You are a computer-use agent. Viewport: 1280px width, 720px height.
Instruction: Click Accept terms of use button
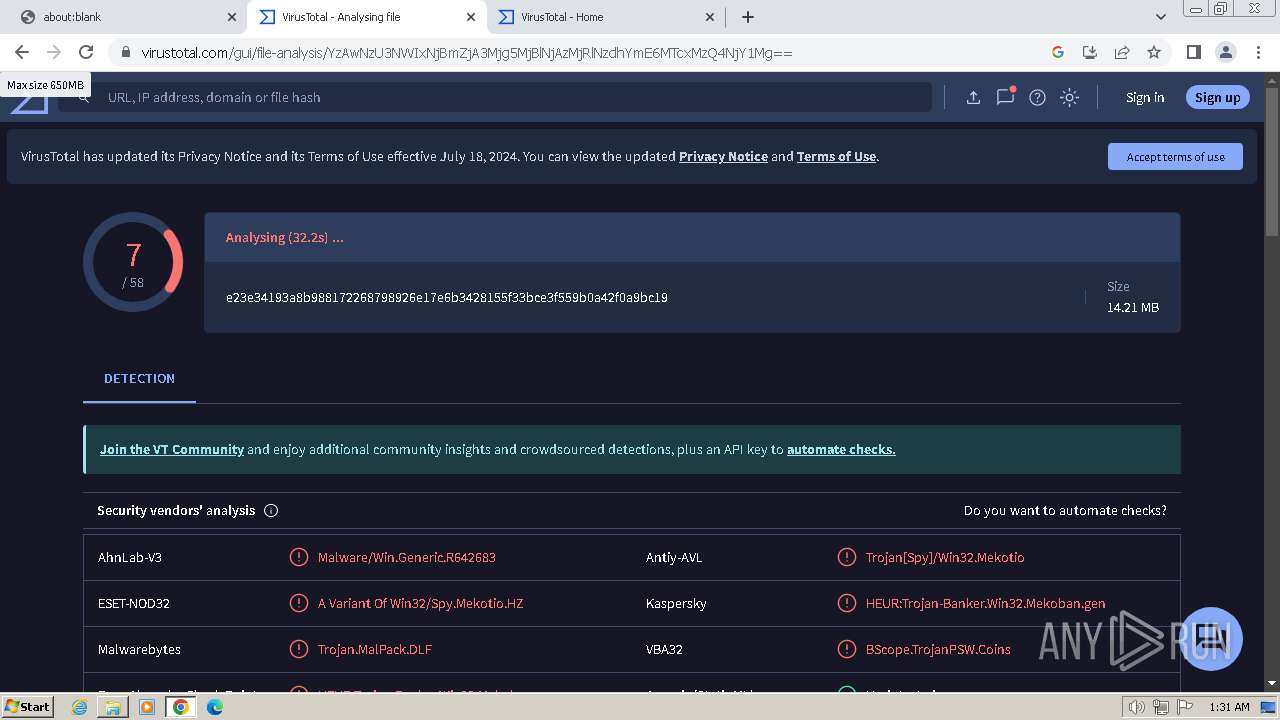(x=1175, y=157)
